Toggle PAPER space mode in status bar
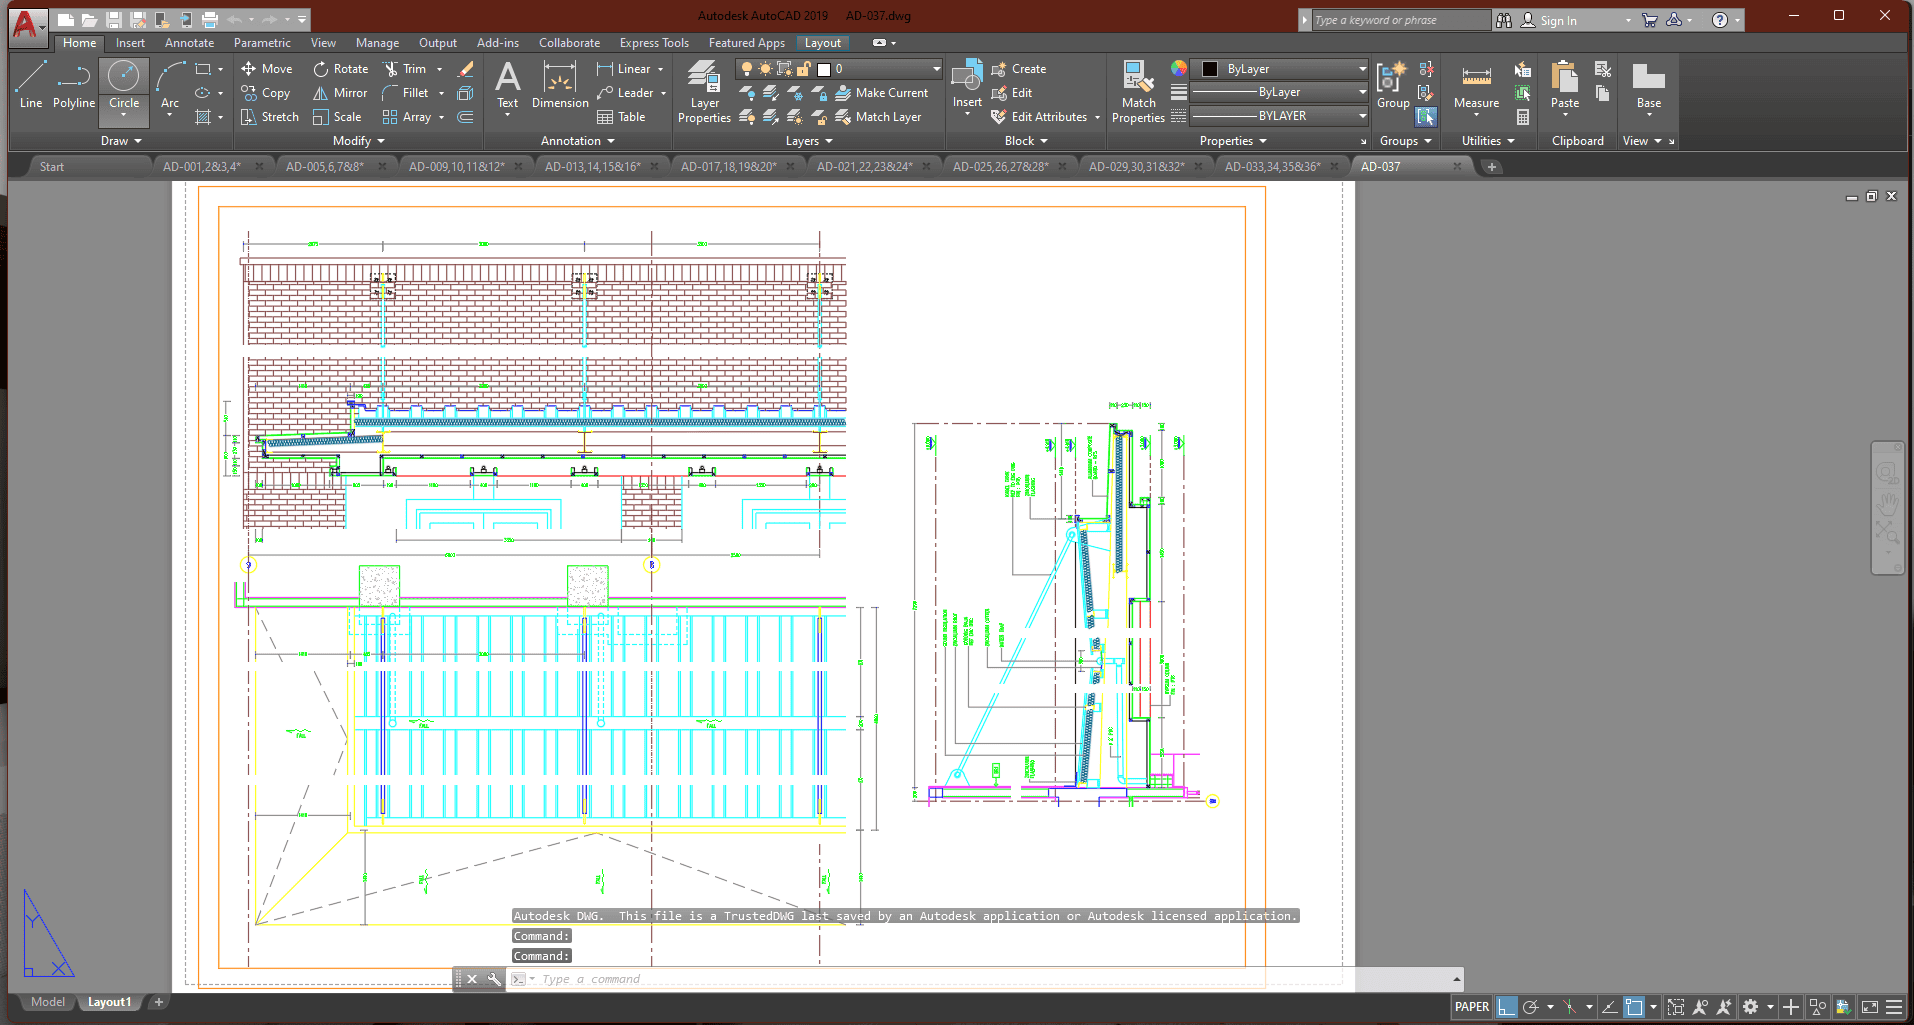The width and height of the screenshot is (1914, 1025). [1471, 1007]
